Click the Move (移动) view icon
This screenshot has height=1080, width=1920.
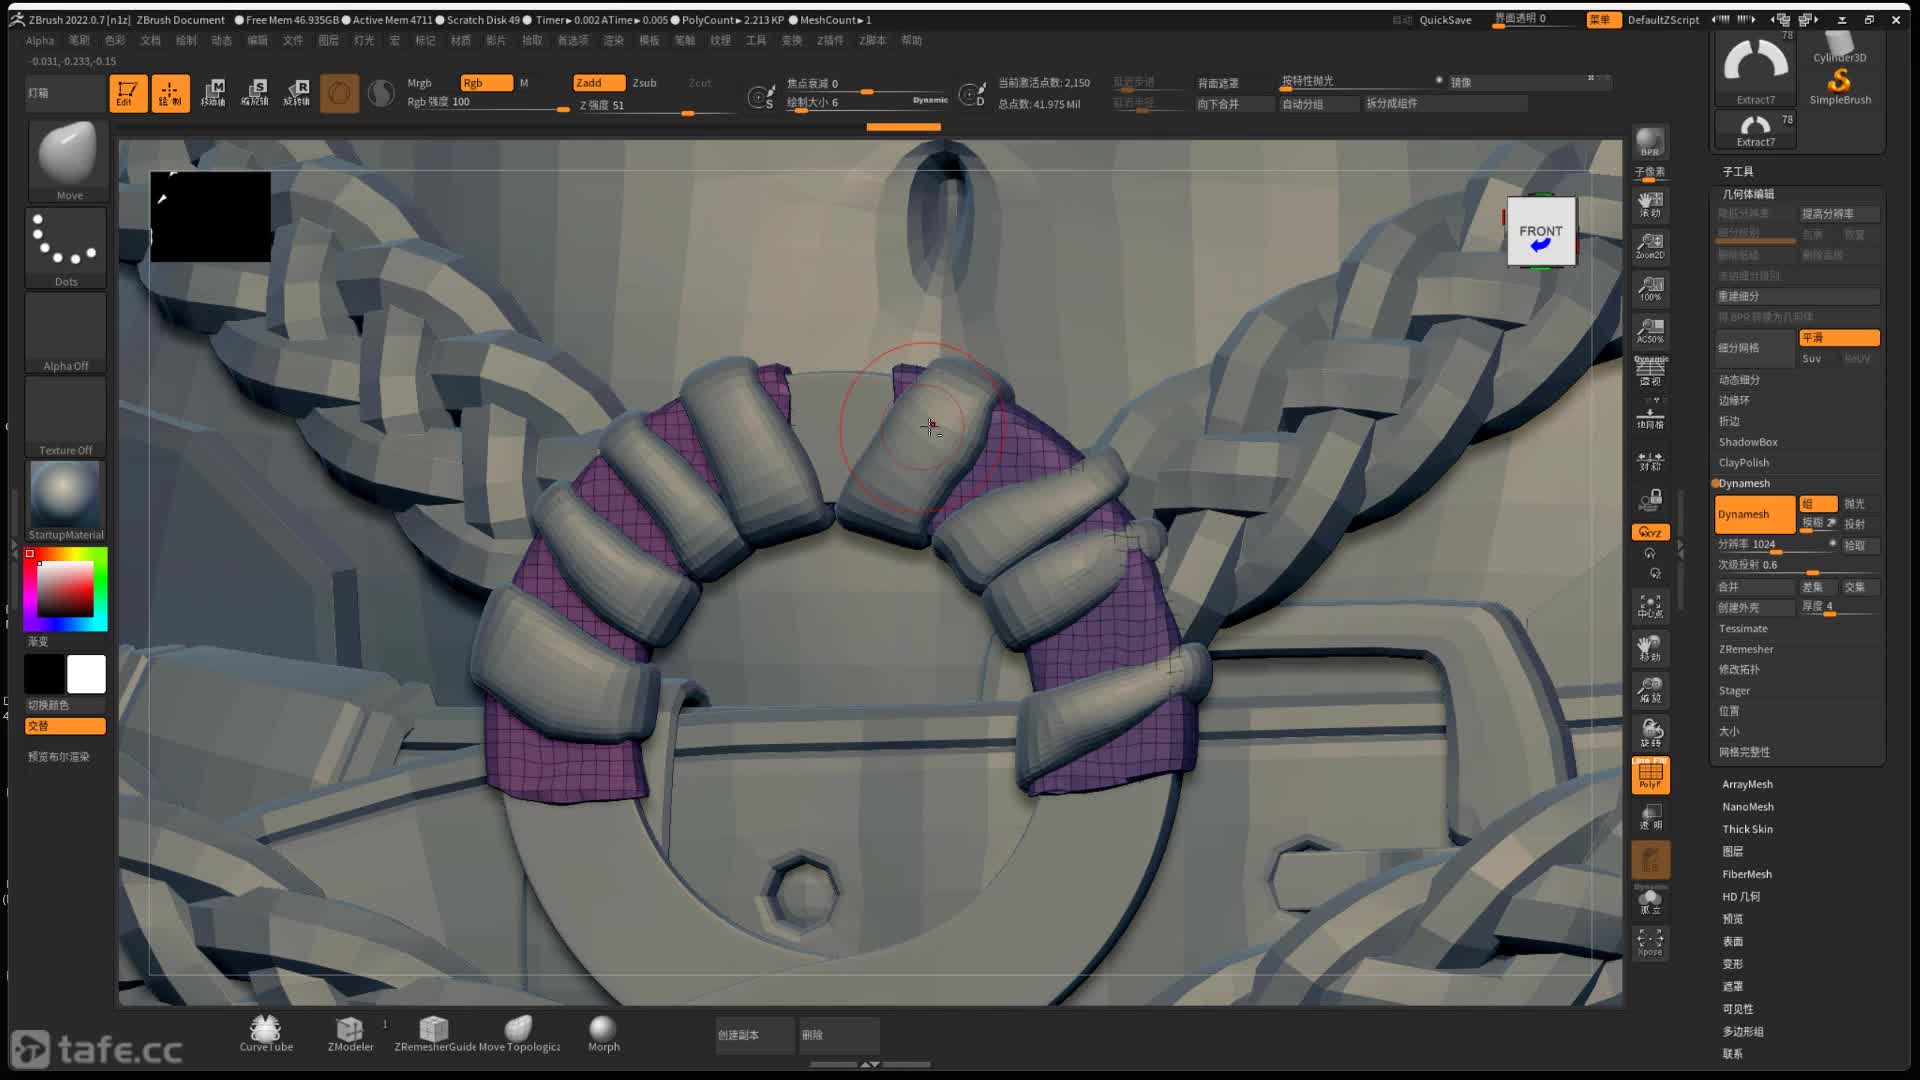1650,648
